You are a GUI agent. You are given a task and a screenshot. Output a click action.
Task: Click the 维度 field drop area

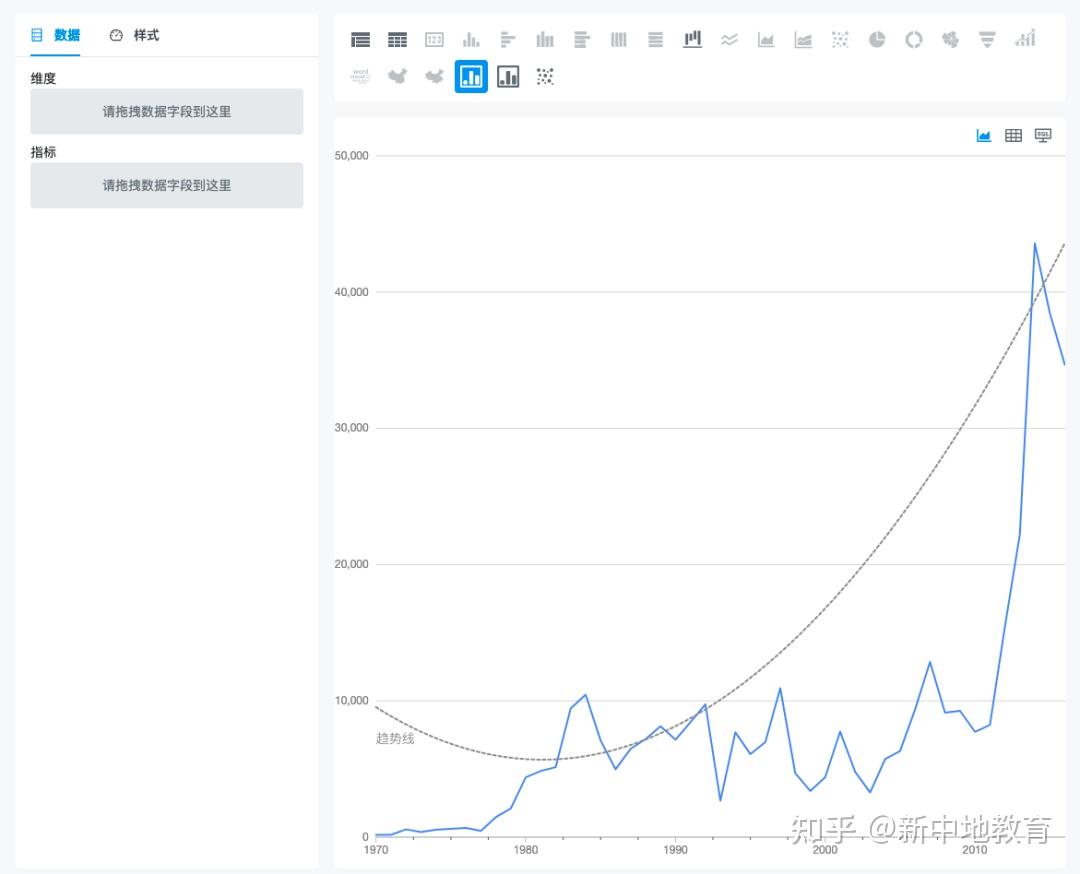(167, 112)
